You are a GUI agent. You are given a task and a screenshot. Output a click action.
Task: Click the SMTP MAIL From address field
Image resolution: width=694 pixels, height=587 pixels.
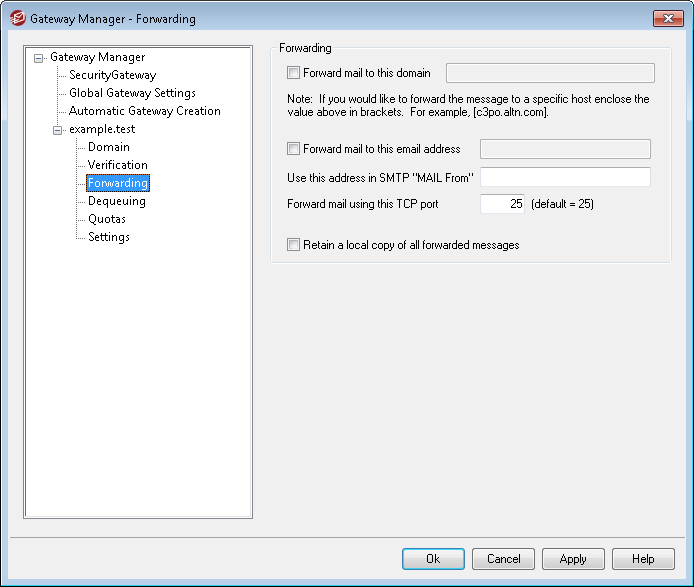(x=565, y=177)
